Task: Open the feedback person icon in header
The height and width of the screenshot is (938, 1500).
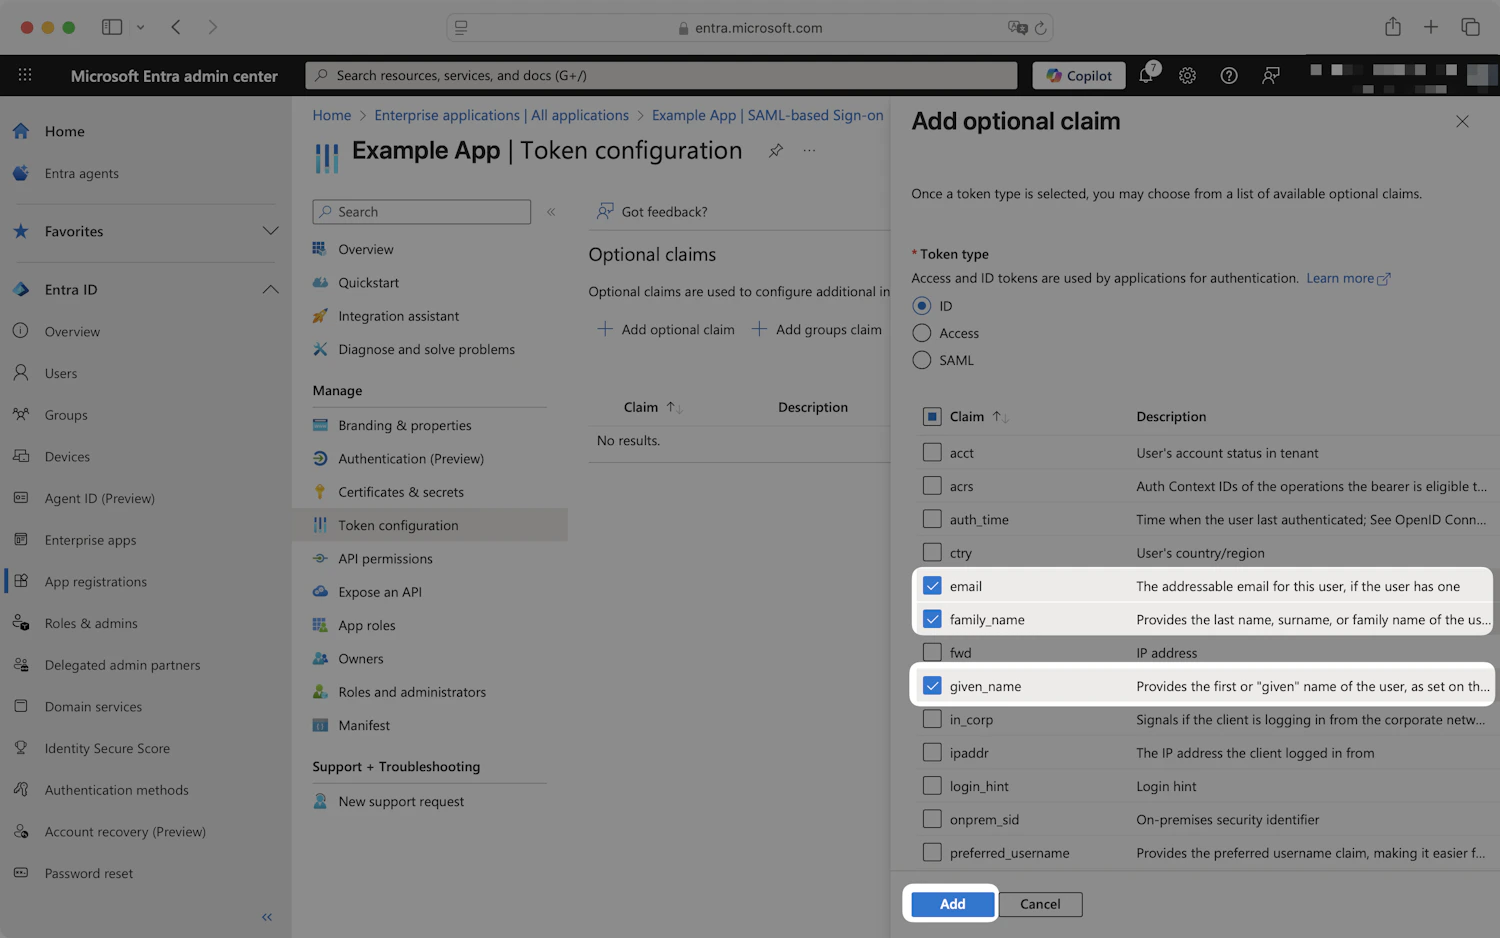Action: (x=1271, y=75)
